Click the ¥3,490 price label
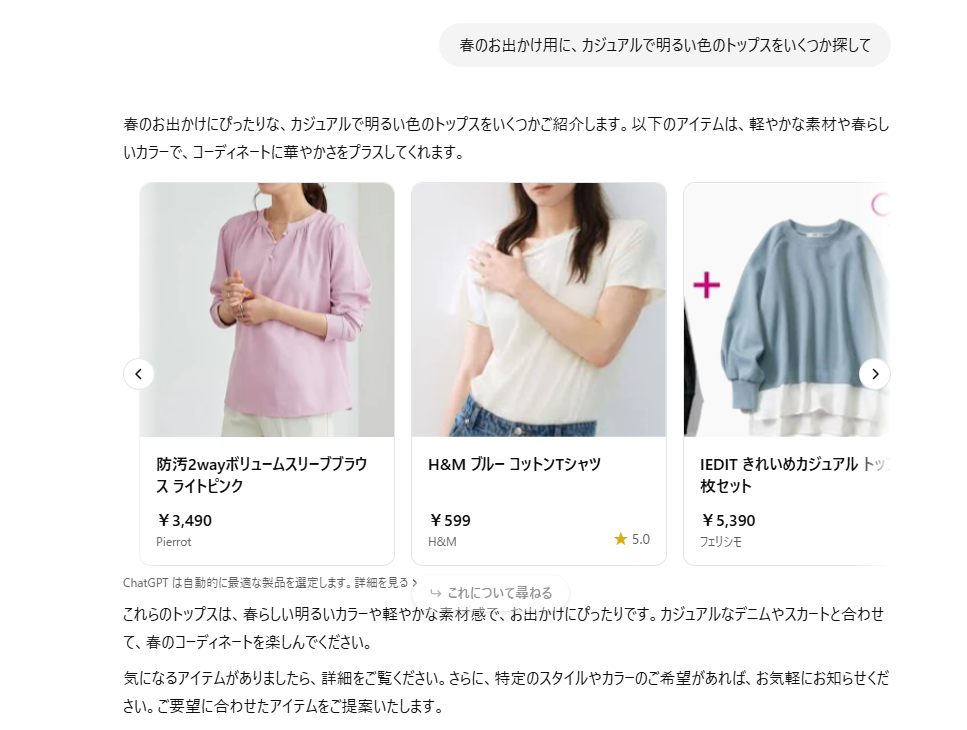This screenshot has width=967, height=730. coord(184,520)
